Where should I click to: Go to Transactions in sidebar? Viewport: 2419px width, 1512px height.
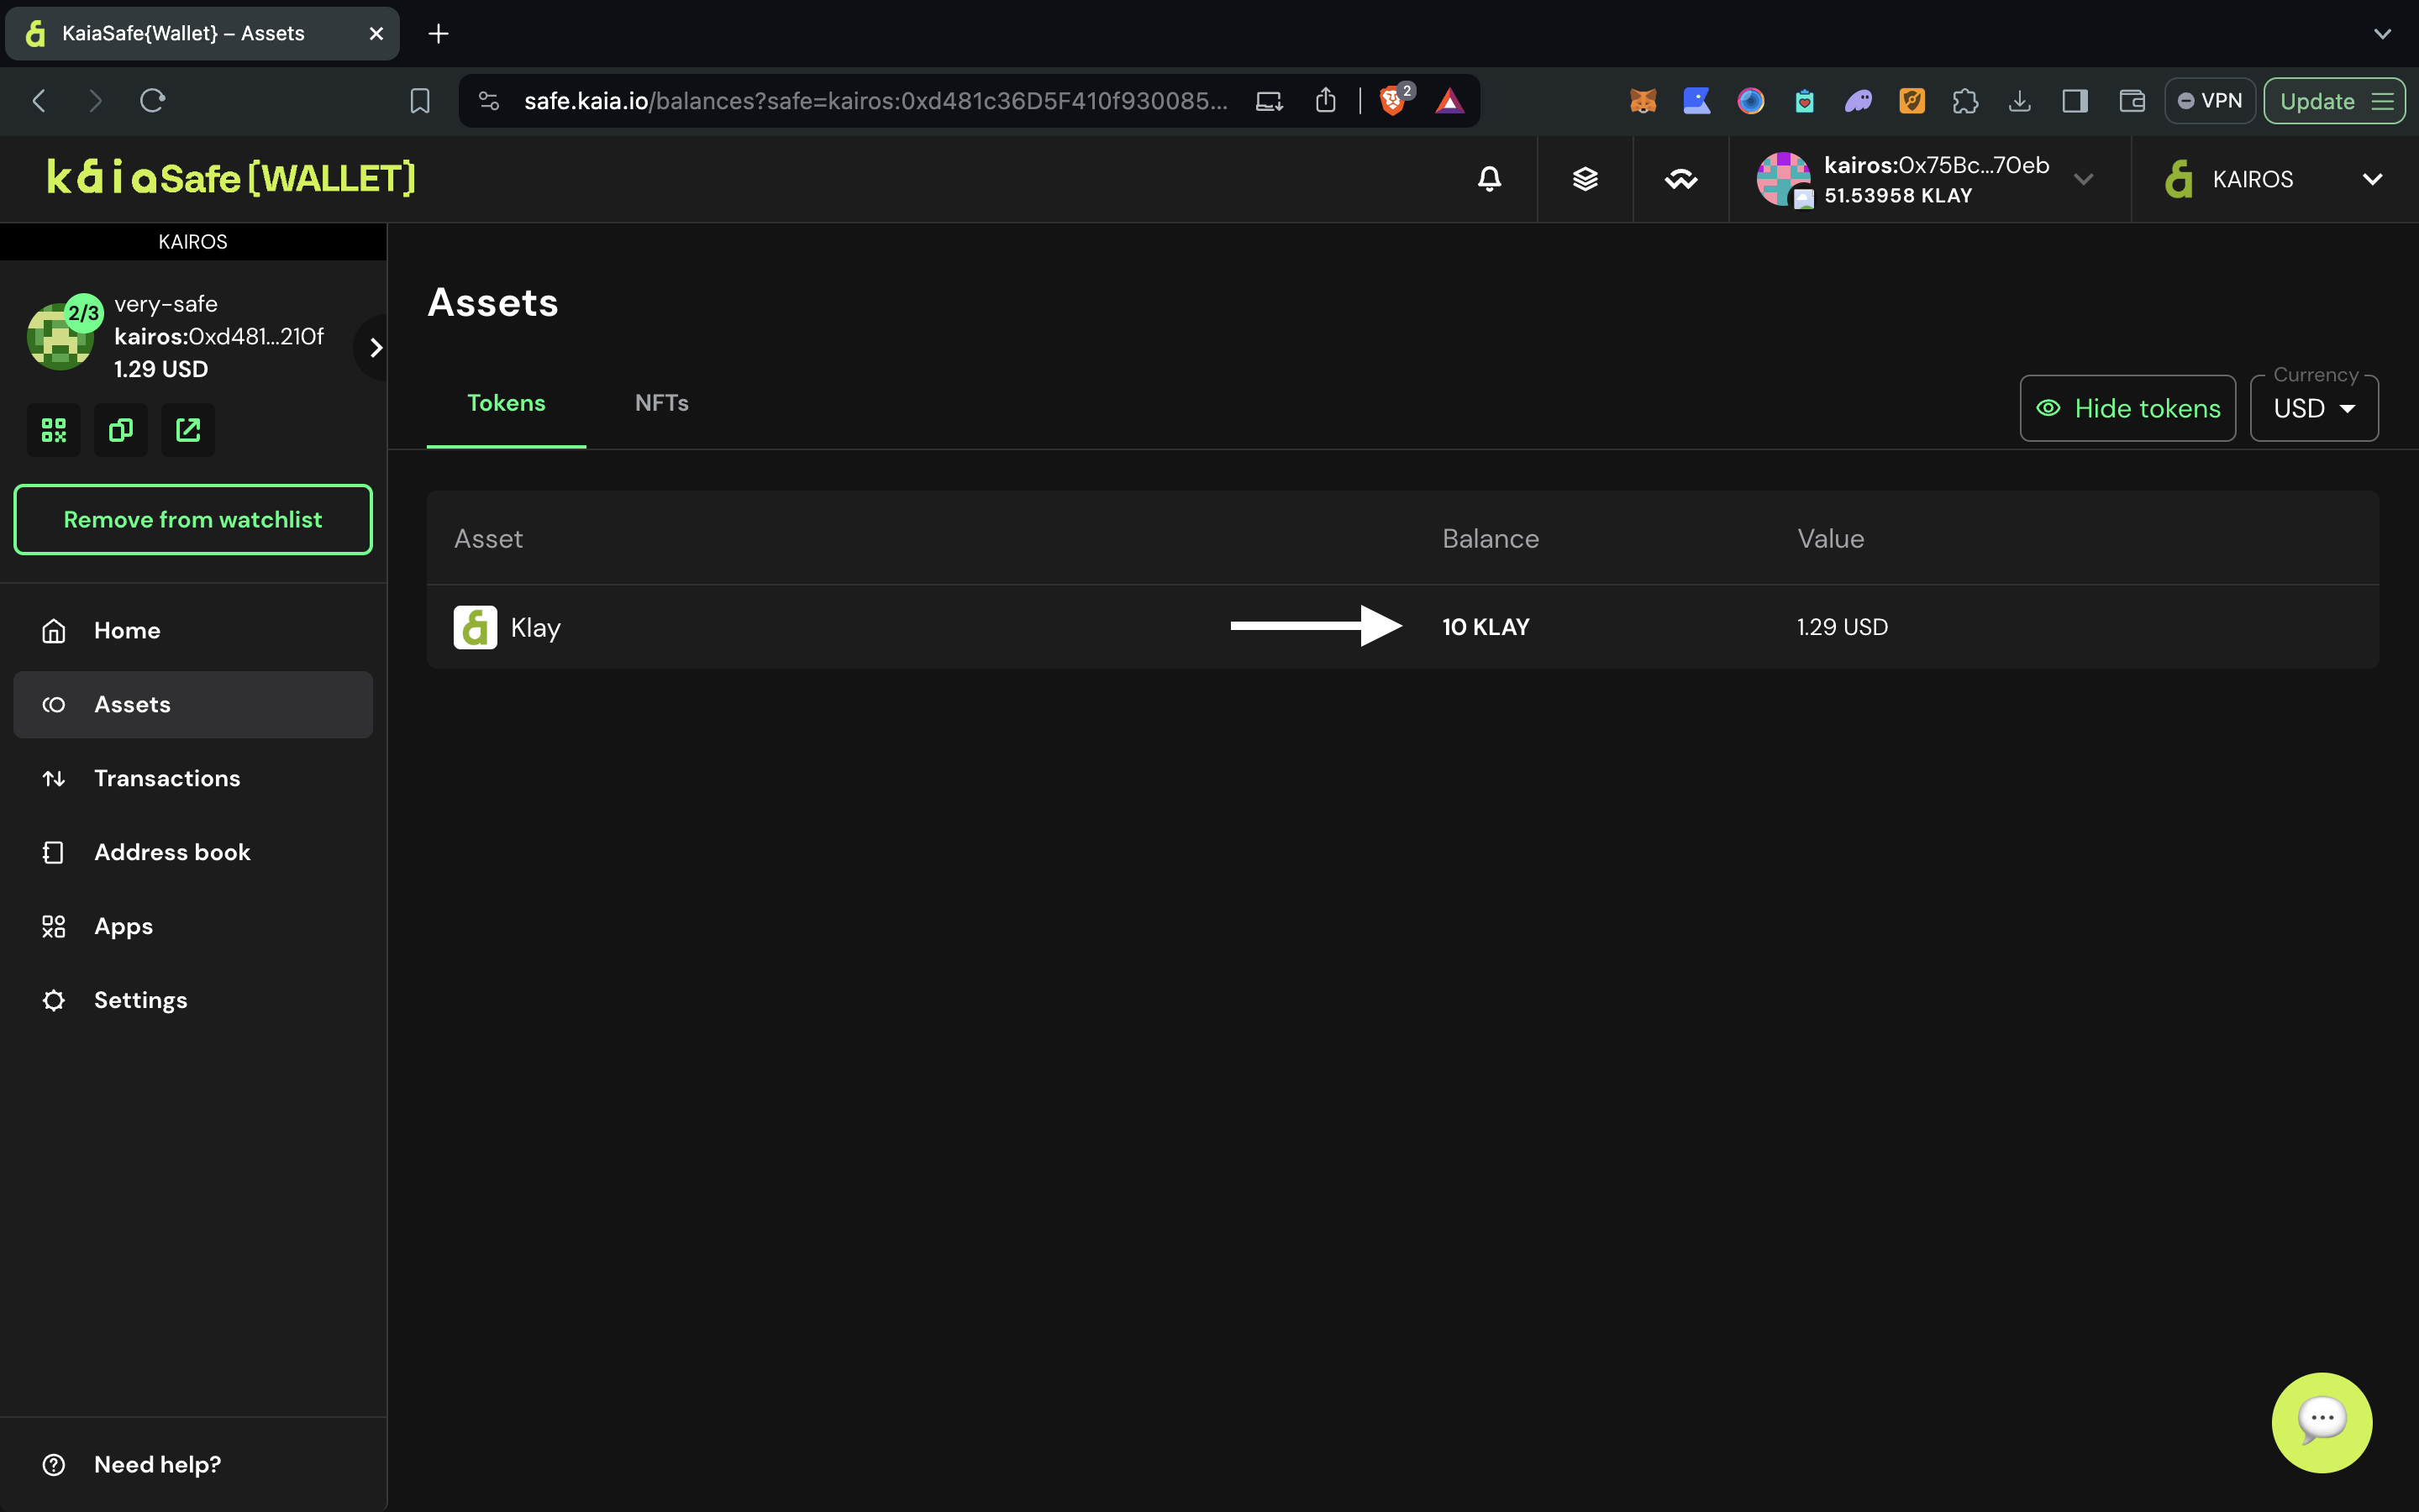tap(167, 778)
